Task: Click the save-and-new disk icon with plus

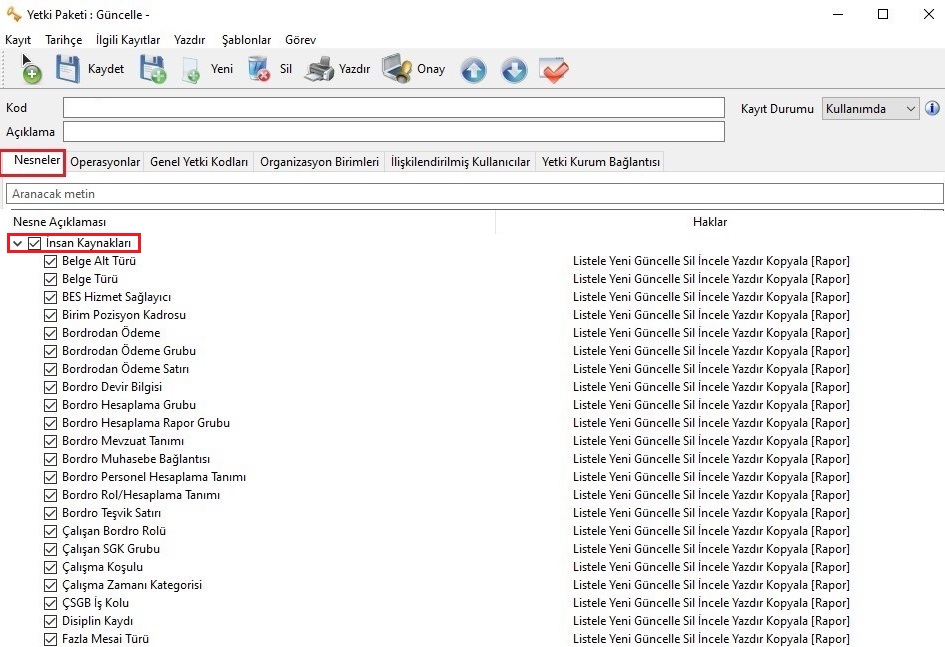Action: point(152,69)
